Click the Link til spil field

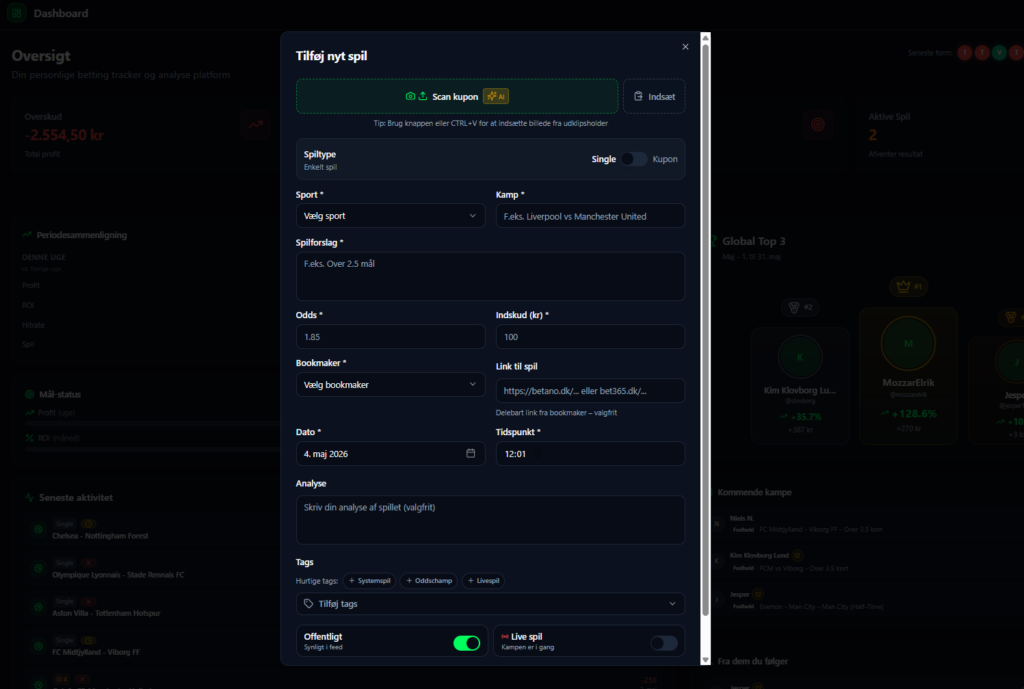click(590, 391)
